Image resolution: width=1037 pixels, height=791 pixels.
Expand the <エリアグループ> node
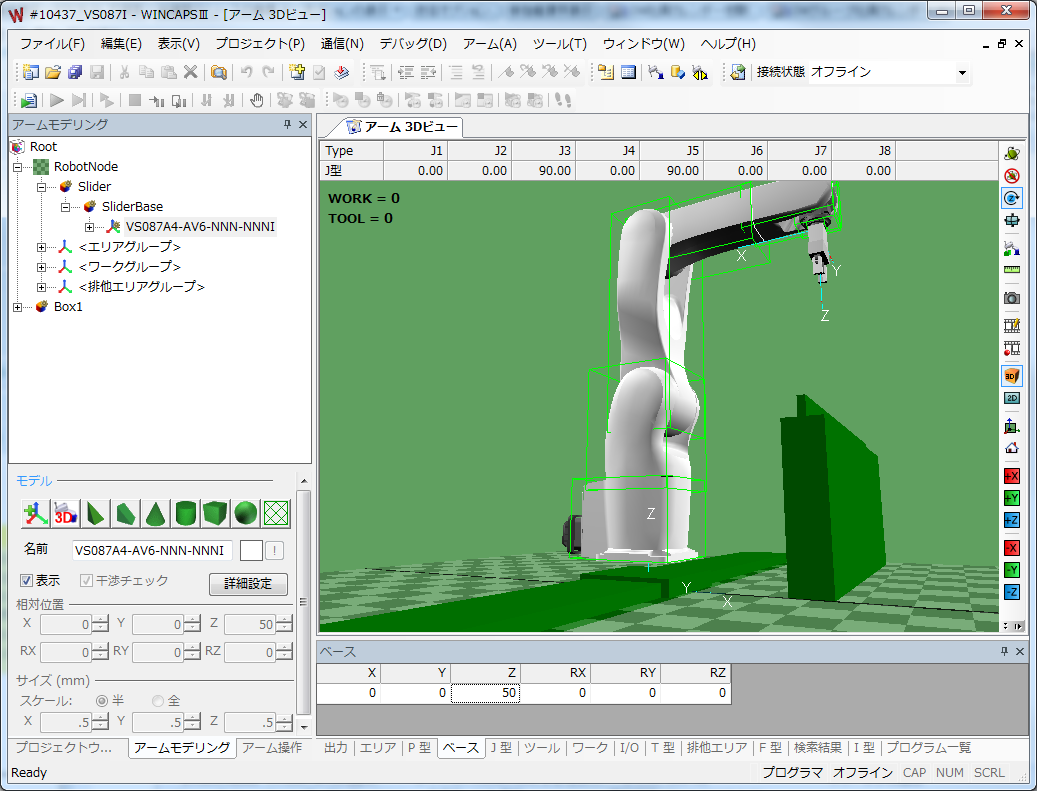click(41, 247)
